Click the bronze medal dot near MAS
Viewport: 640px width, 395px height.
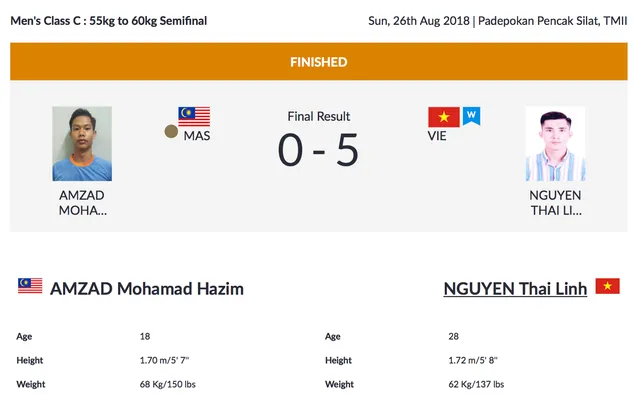[x=171, y=131]
